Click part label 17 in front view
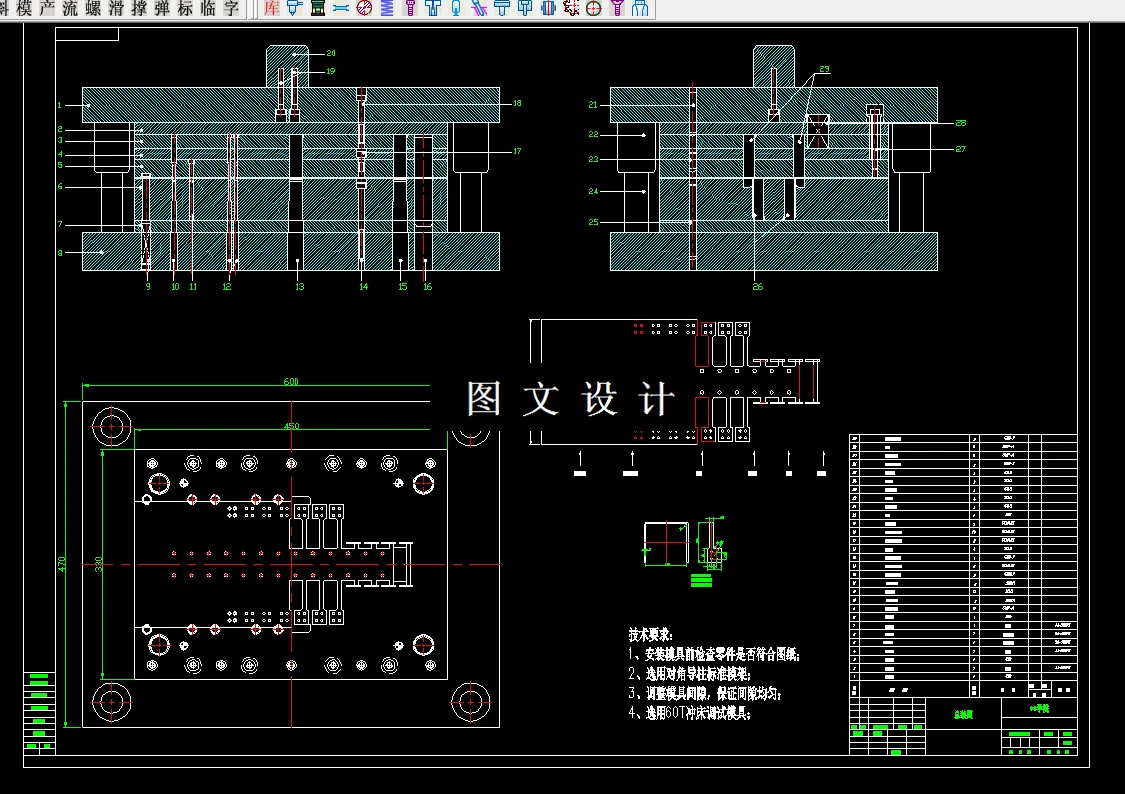Viewport: 1125px width, 794px height. click(x=517, y=151)
